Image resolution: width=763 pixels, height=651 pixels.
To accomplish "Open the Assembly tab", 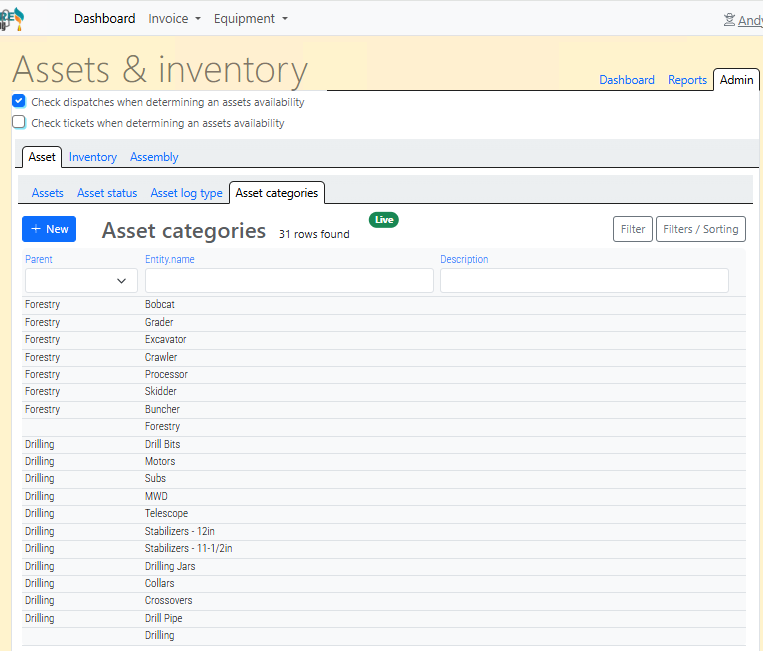I will click(x=154, y=157).
